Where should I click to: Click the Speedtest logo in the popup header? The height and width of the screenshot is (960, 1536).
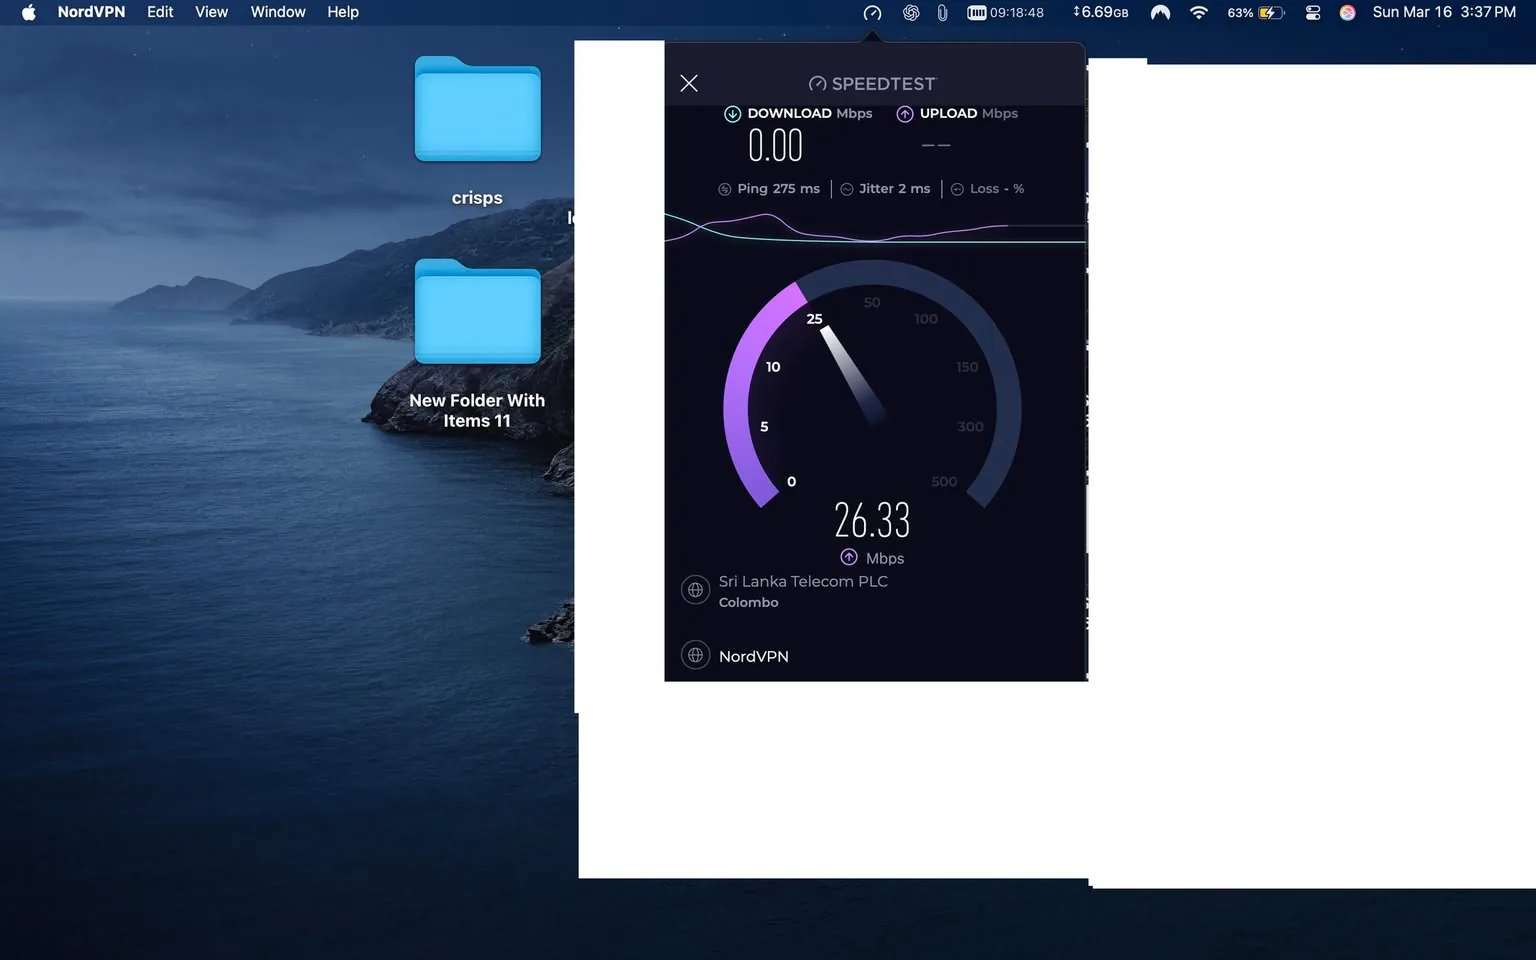[x=871, y=83]
